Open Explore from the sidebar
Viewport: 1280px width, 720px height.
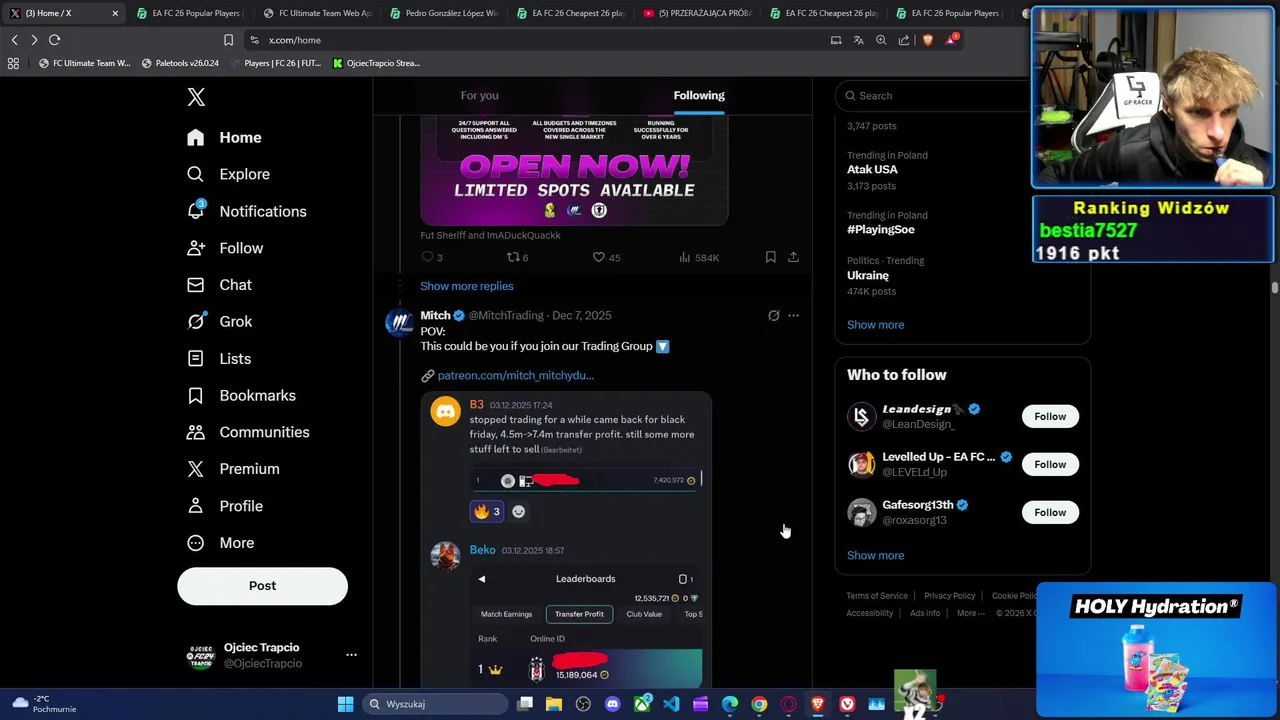(x=228, y=174)
